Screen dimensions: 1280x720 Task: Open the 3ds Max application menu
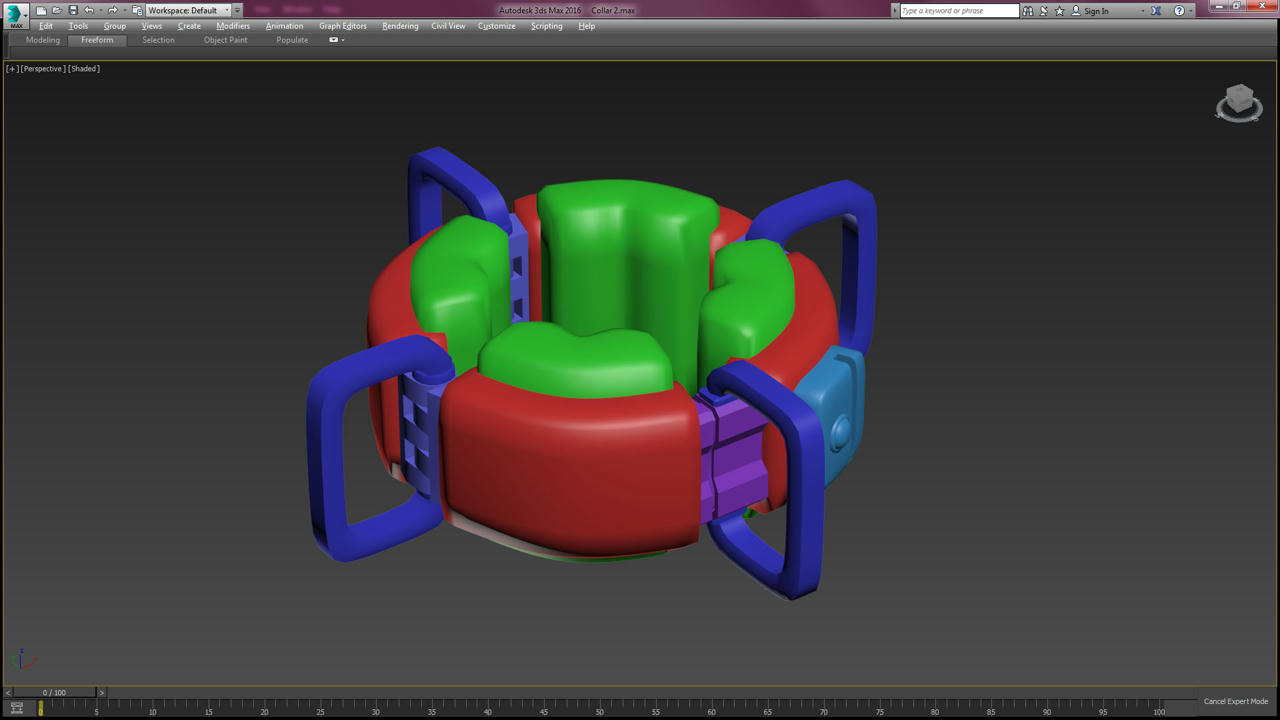coord(16,15)
